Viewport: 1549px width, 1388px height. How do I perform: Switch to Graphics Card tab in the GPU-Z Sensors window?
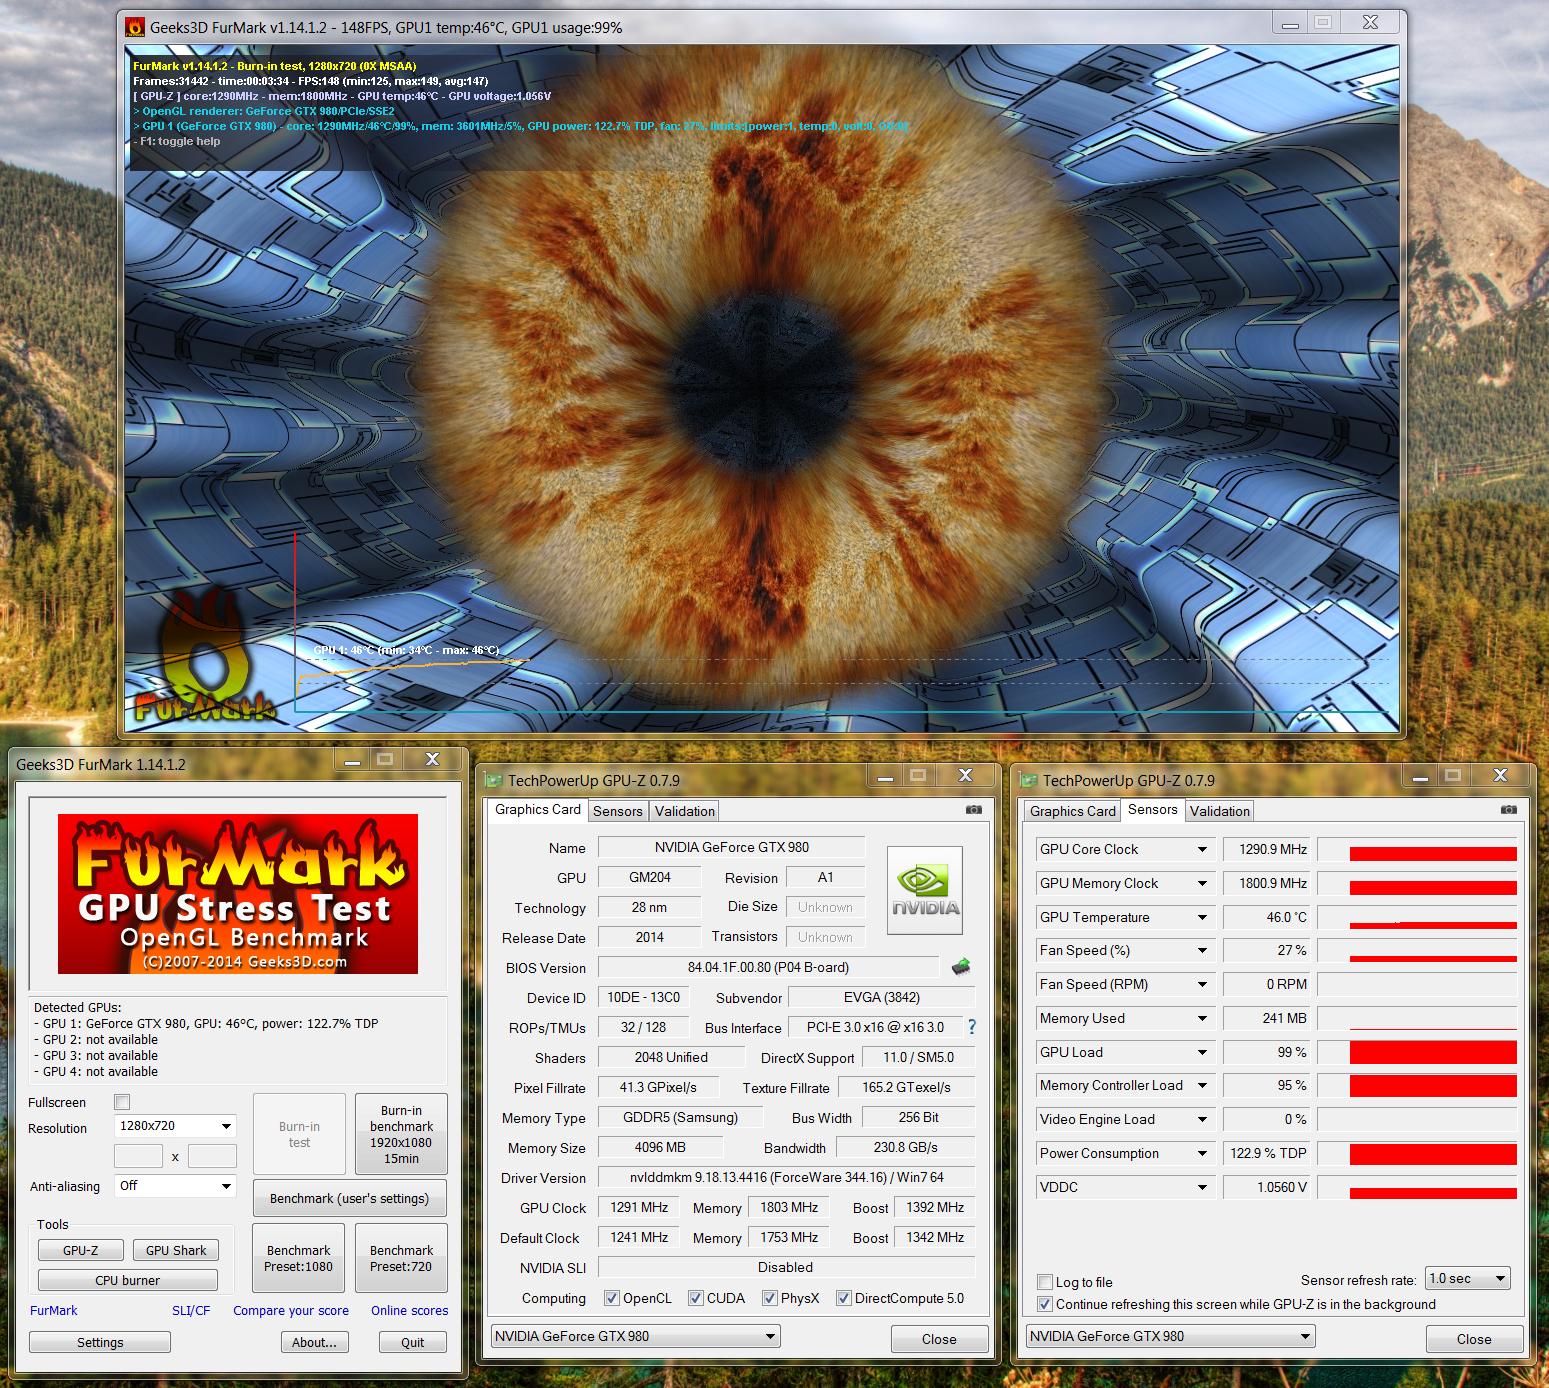pyautogui.click(x=1073, y=811)
